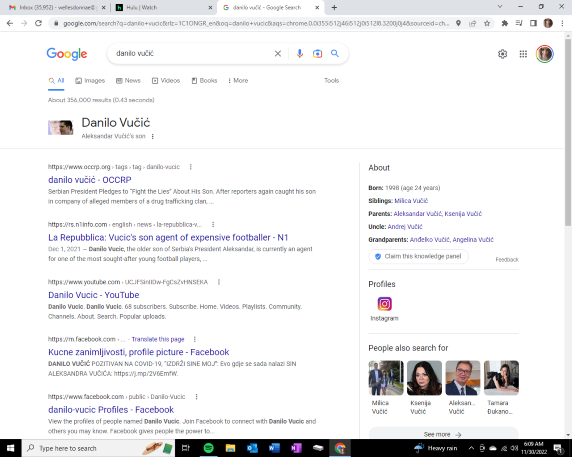Screen dimensions: 572x457
Task: Open a new browser tab with plus button
Action: tap(334, 7)
